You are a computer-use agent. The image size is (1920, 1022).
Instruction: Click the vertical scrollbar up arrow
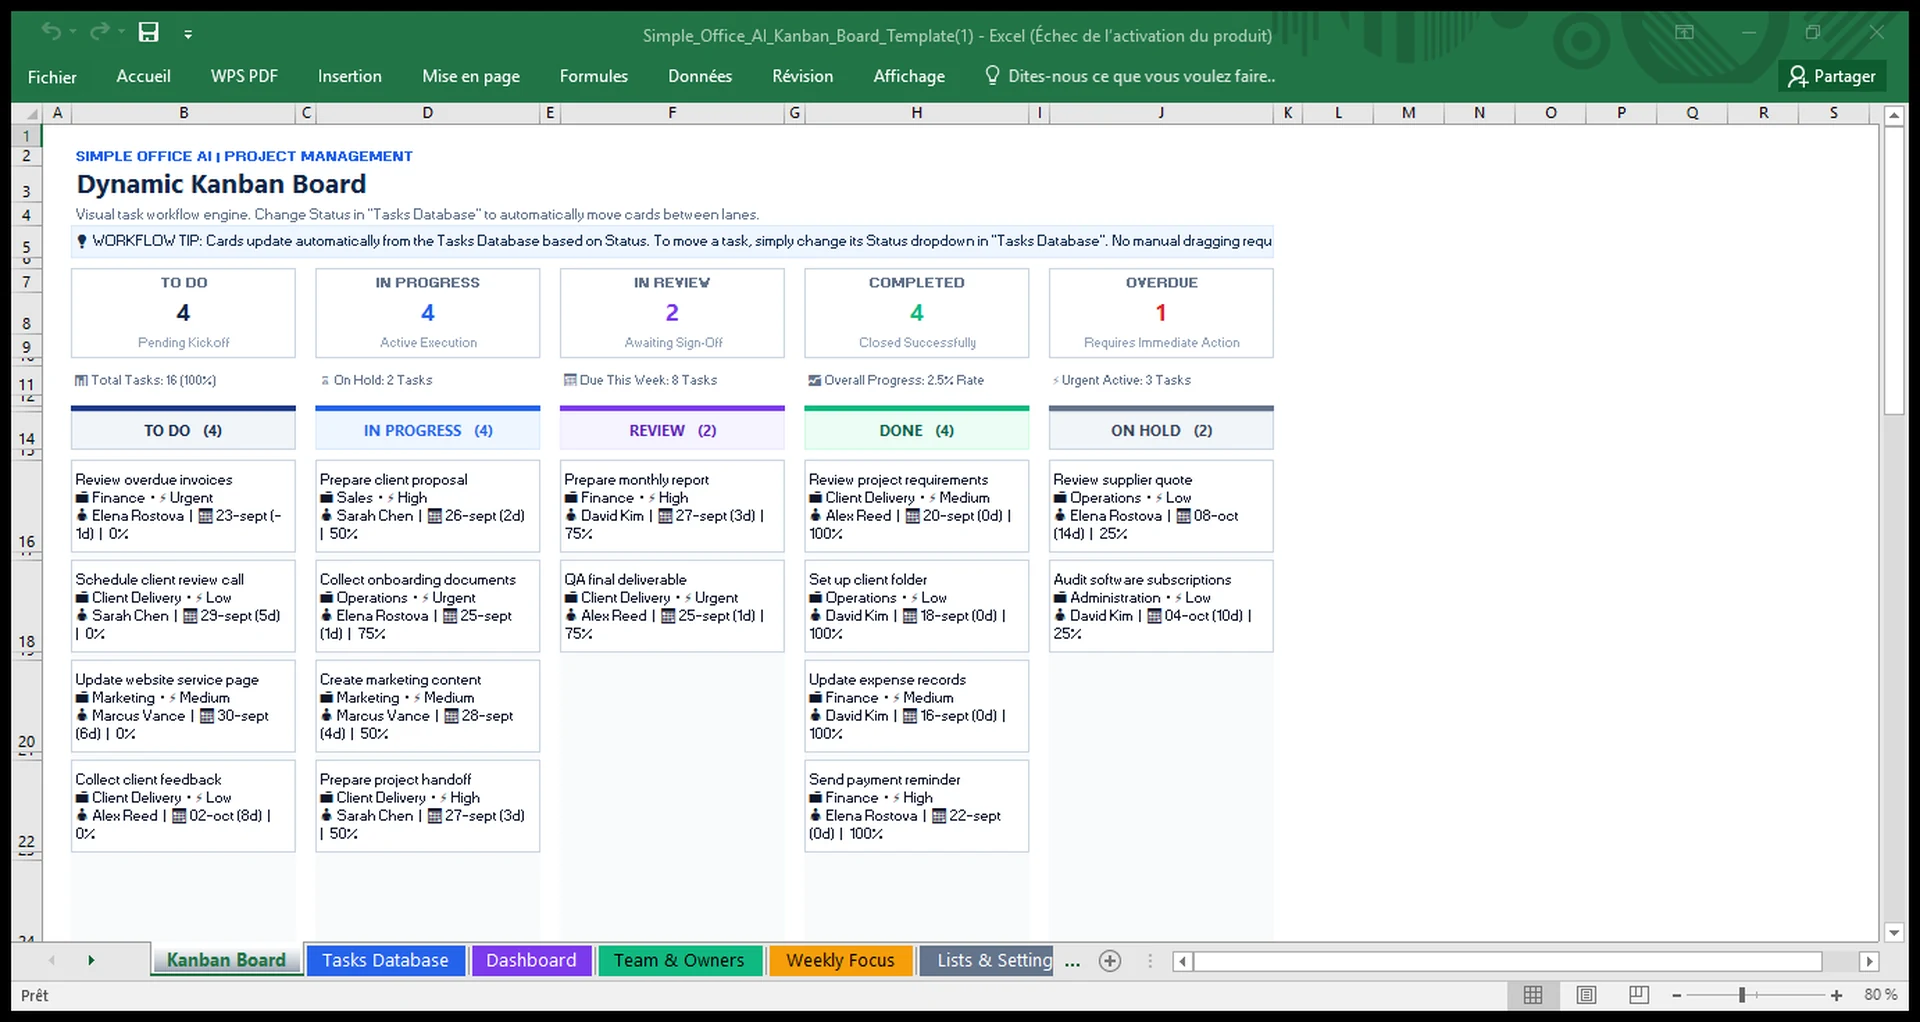click(1894, 116)
